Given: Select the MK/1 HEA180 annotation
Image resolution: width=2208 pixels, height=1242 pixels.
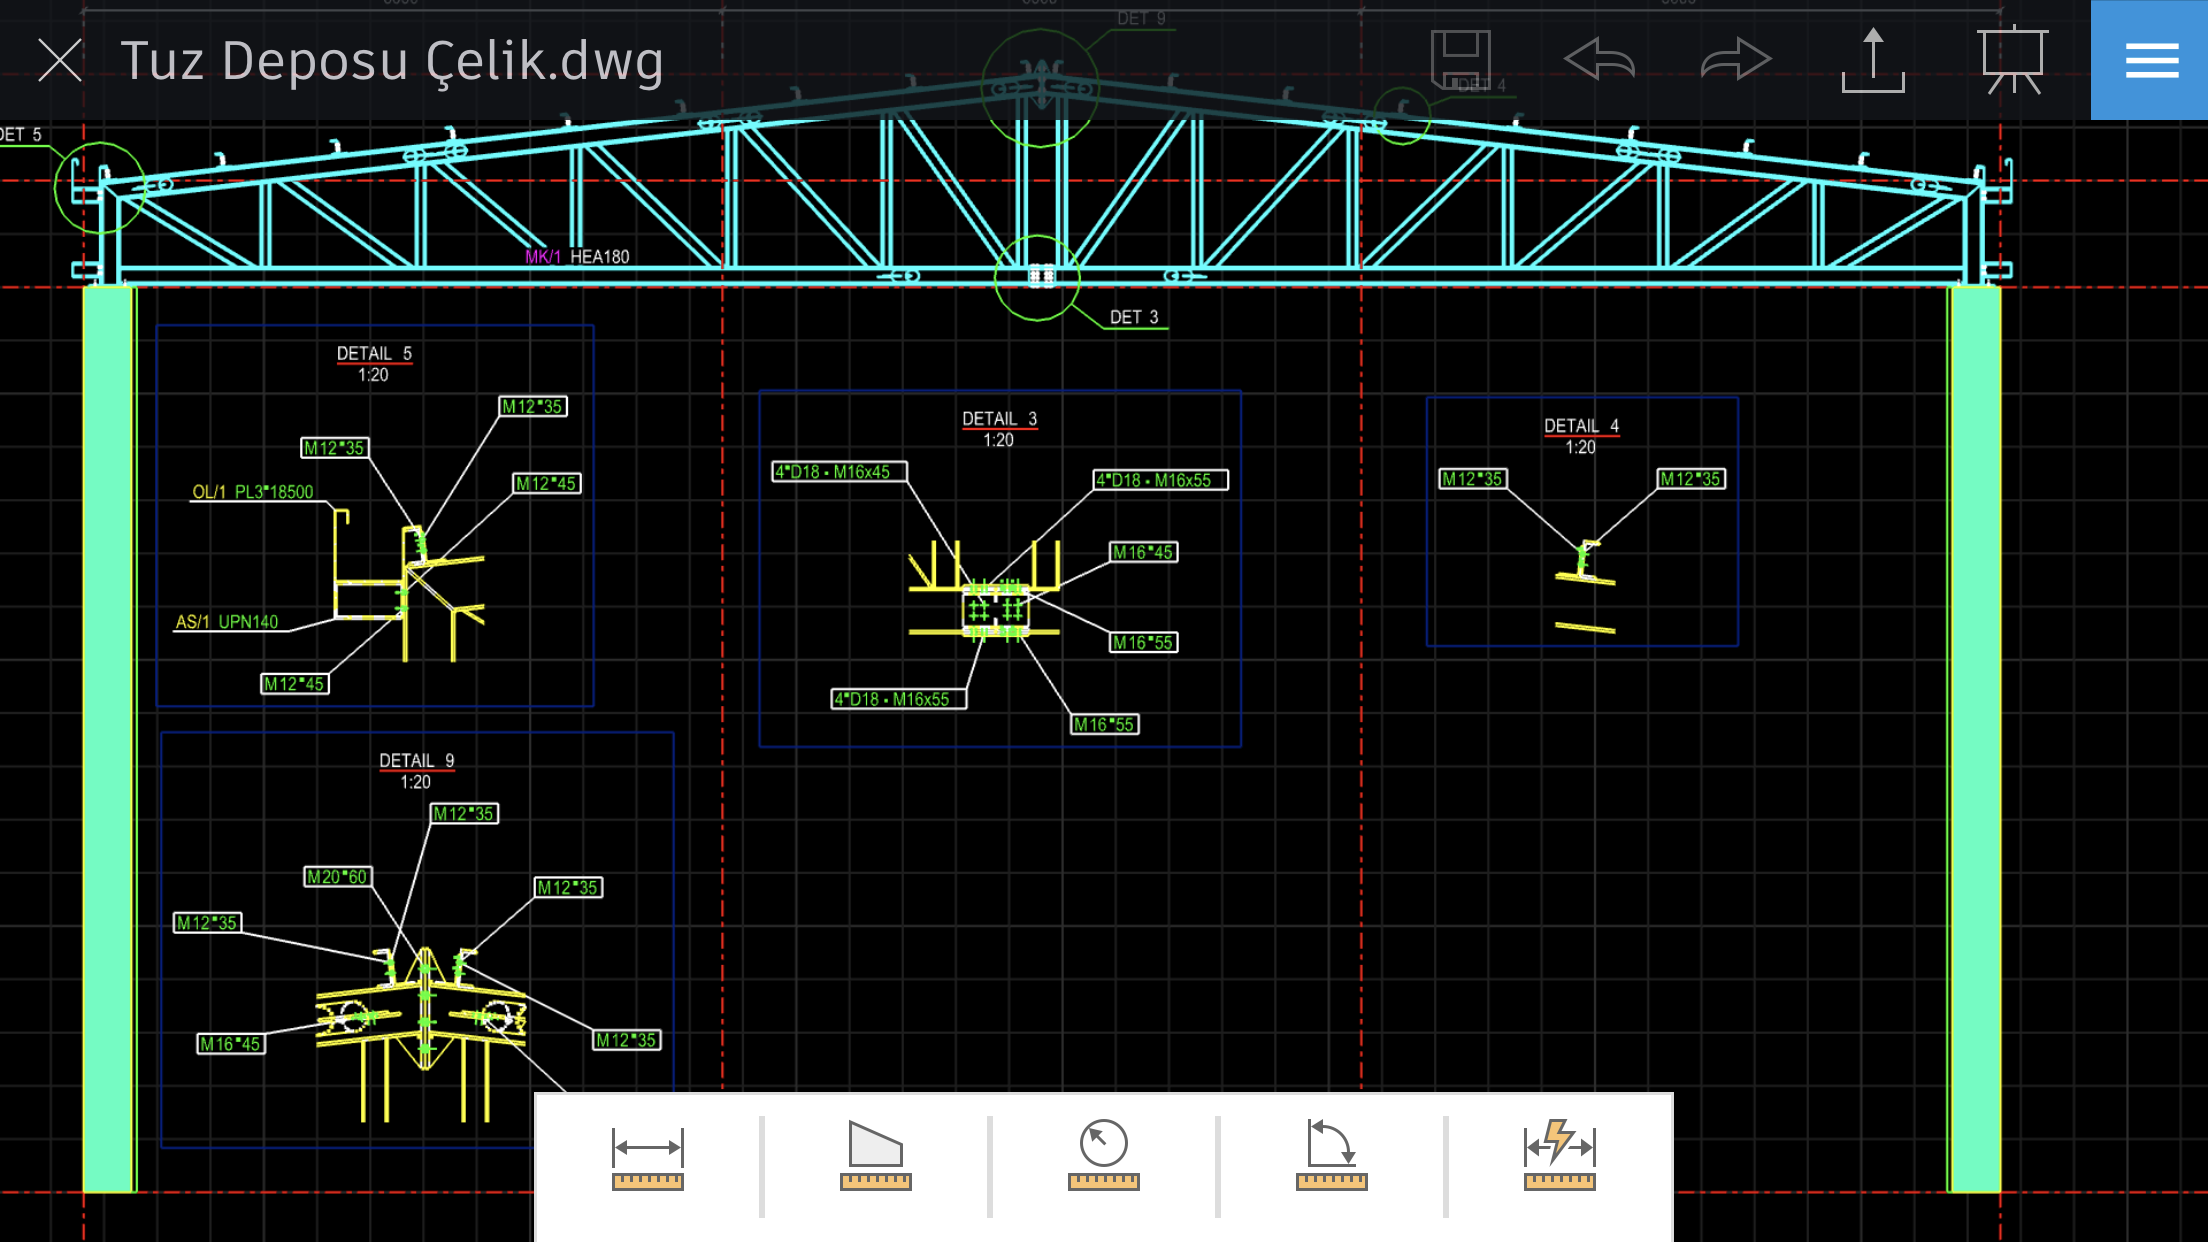Looking at the screenshot, I should tap(577, 257).
